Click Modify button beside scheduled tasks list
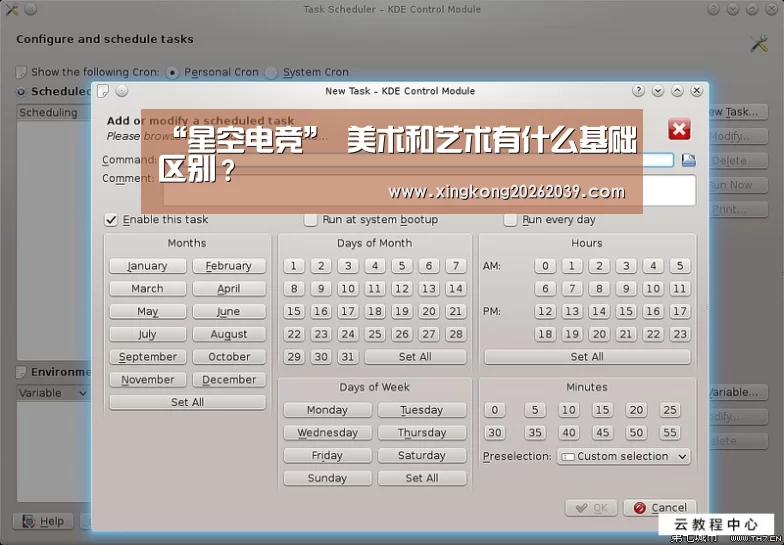784x545 pixels. point(738,136)
